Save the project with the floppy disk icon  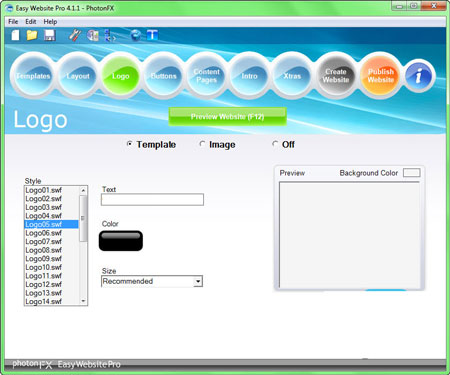click(50, 35)
